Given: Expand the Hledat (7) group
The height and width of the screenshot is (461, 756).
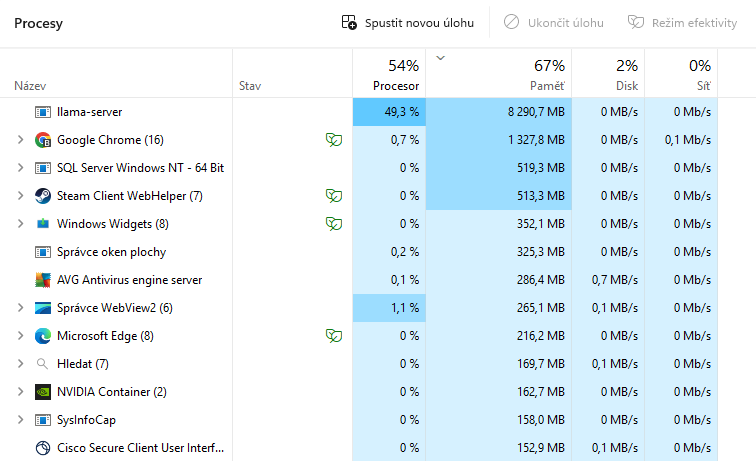Looking at the screenshot, I should point(20,364).
